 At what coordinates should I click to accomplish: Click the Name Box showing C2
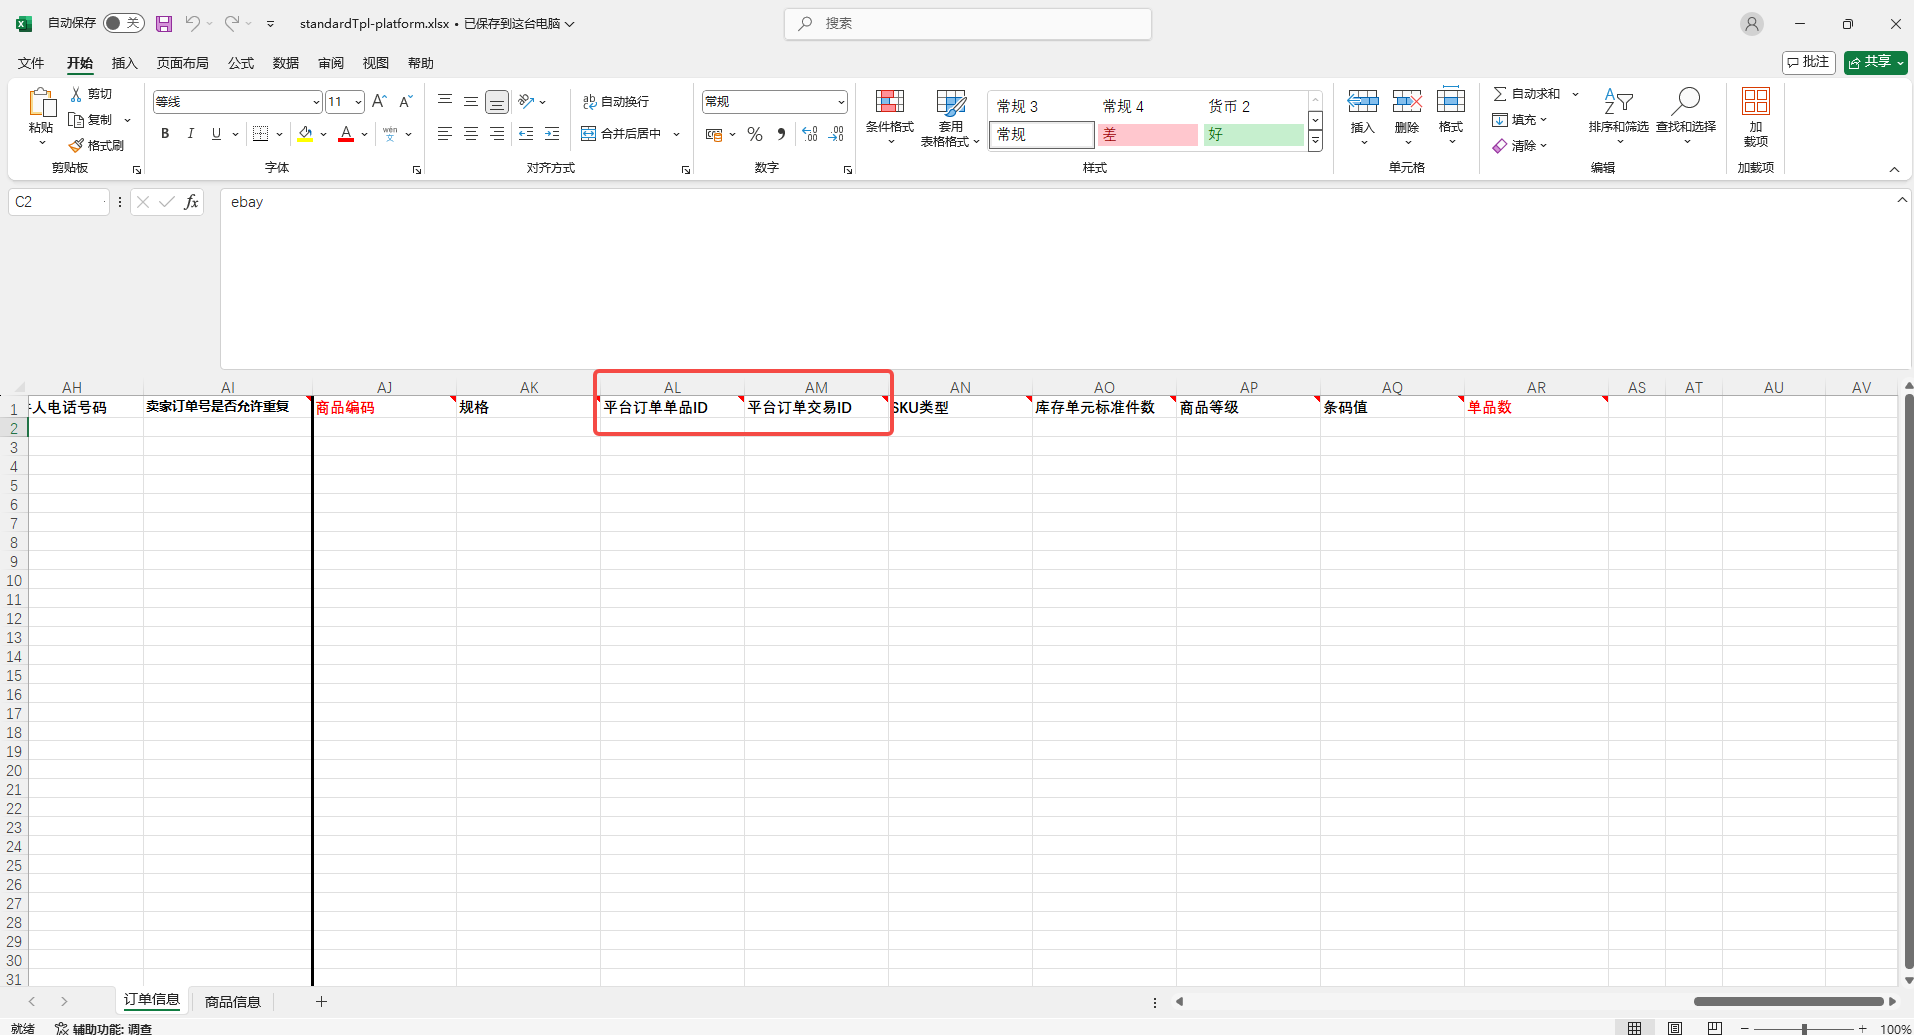click(57, 202)
